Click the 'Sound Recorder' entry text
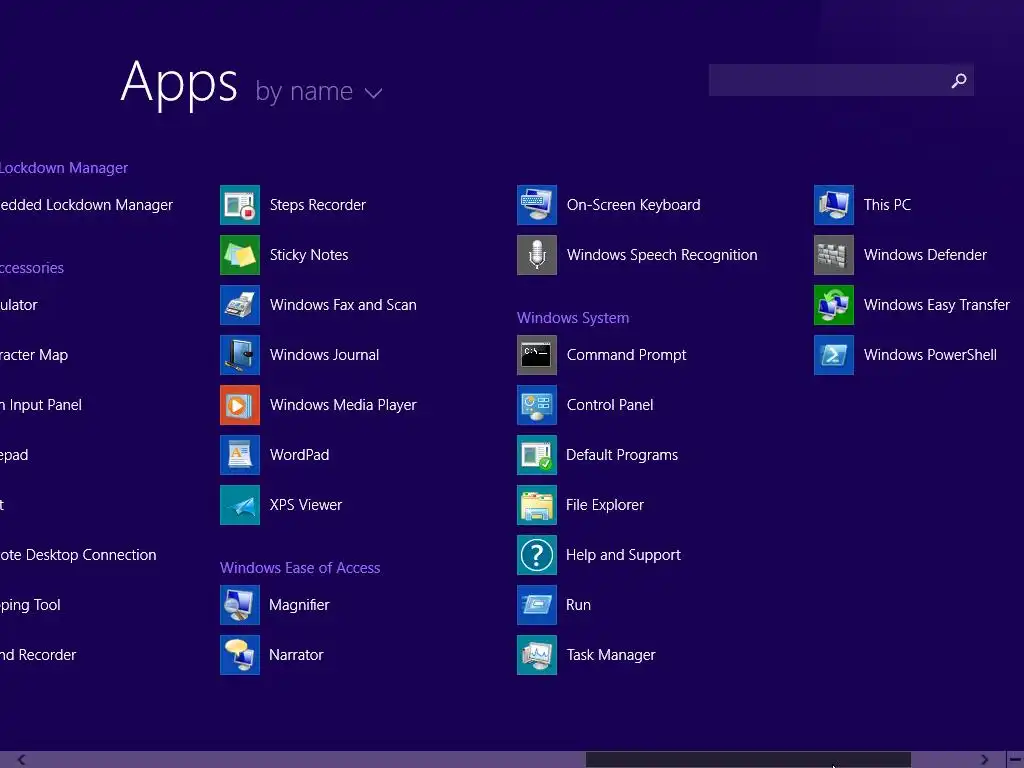 [x=38, y=655]
